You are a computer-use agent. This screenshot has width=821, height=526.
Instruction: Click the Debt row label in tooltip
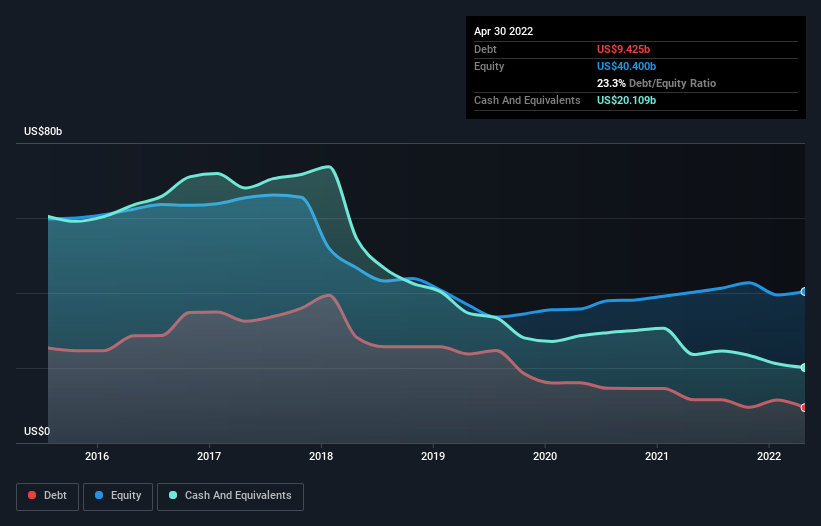click(485, 49)
